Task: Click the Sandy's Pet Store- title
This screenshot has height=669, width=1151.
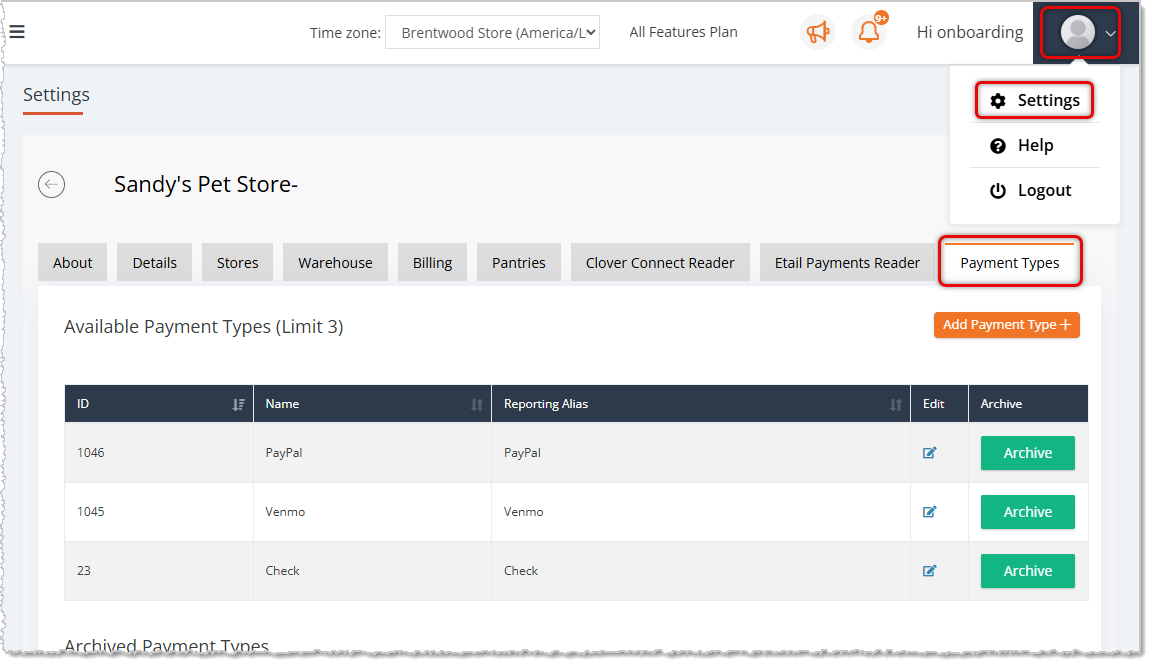Action: tap(206, 184)
